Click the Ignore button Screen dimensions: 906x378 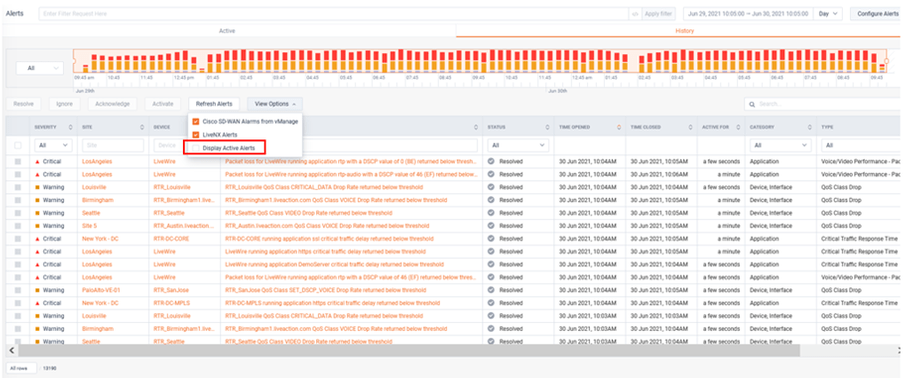(64, 104)
